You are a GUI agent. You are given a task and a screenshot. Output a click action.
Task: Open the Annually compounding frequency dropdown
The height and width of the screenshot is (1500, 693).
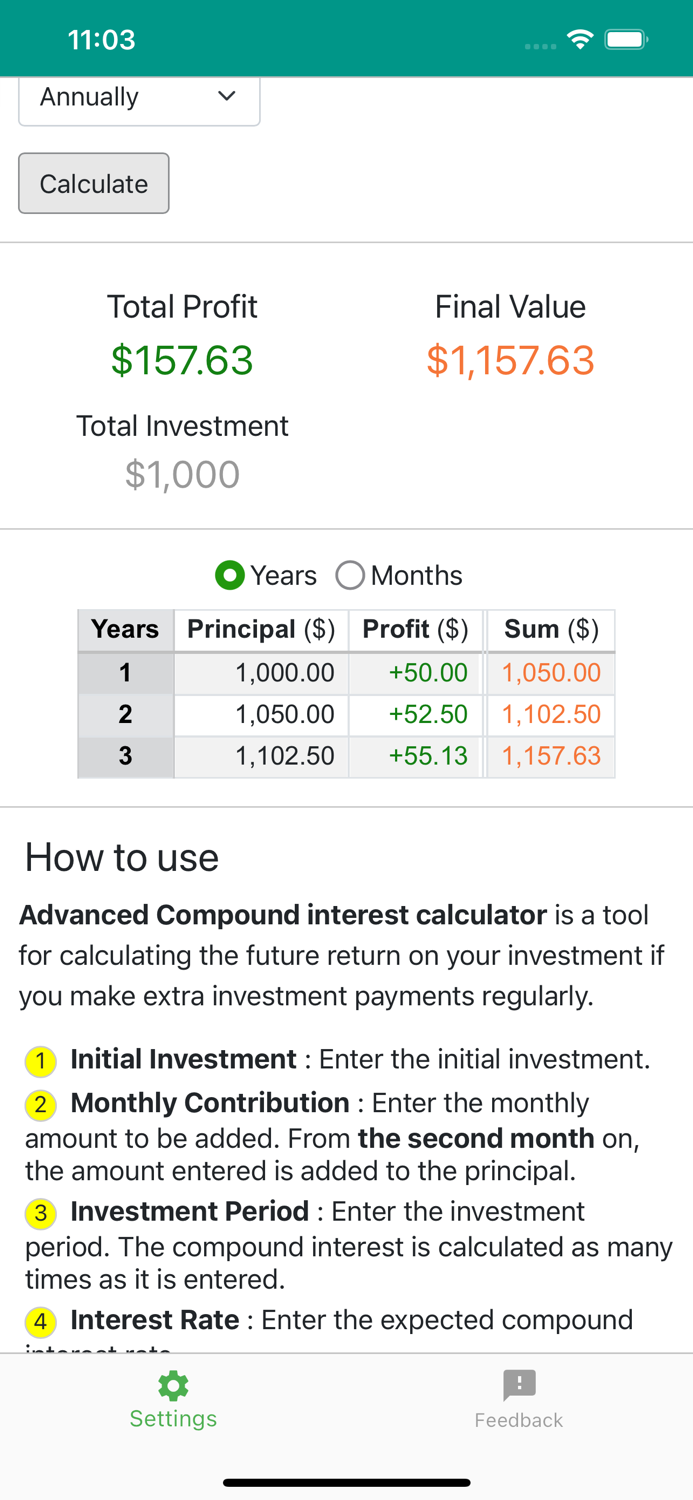click(138, 97)
